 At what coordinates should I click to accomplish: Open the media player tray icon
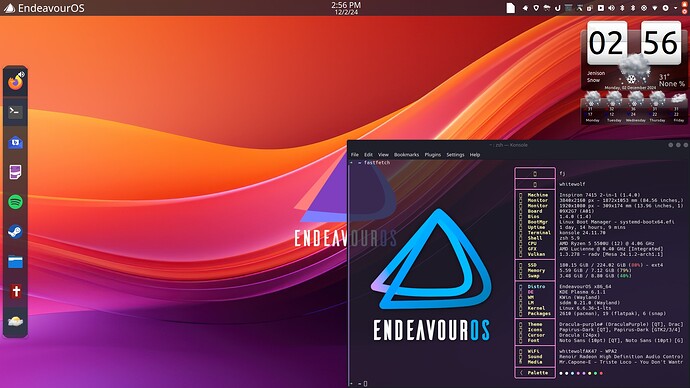pyautogui.click(x=601, y=8)
